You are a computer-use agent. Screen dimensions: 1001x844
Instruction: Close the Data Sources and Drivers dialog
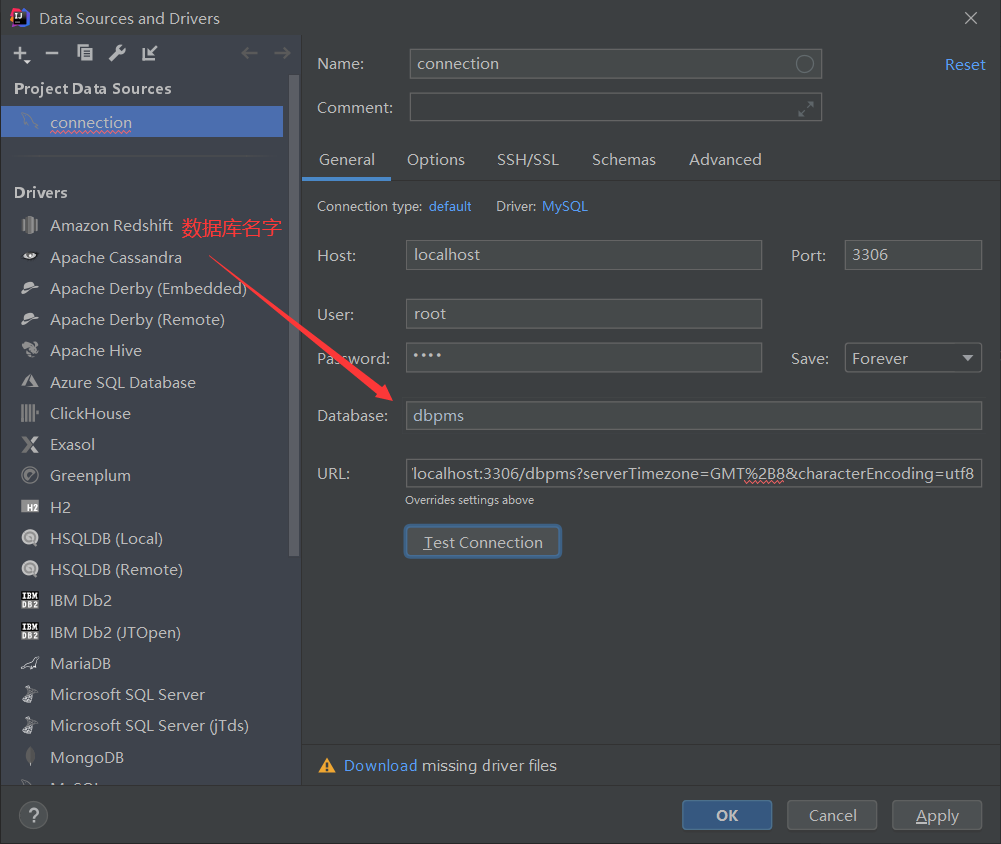[x=970, y=18]
